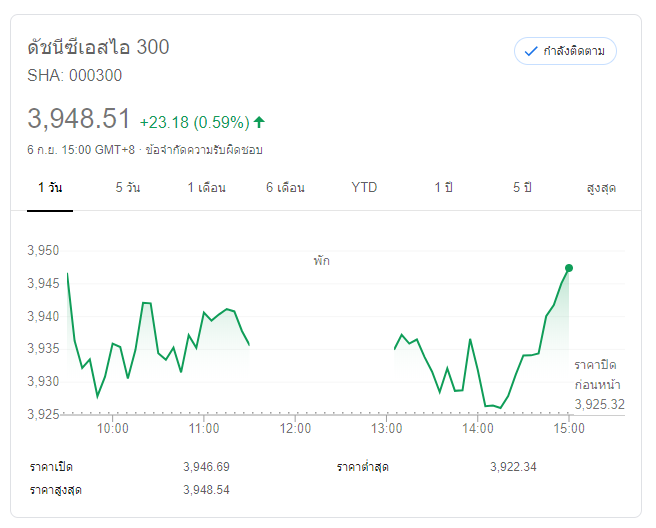Click the checkmark icon in follow button

pos(531,51)
